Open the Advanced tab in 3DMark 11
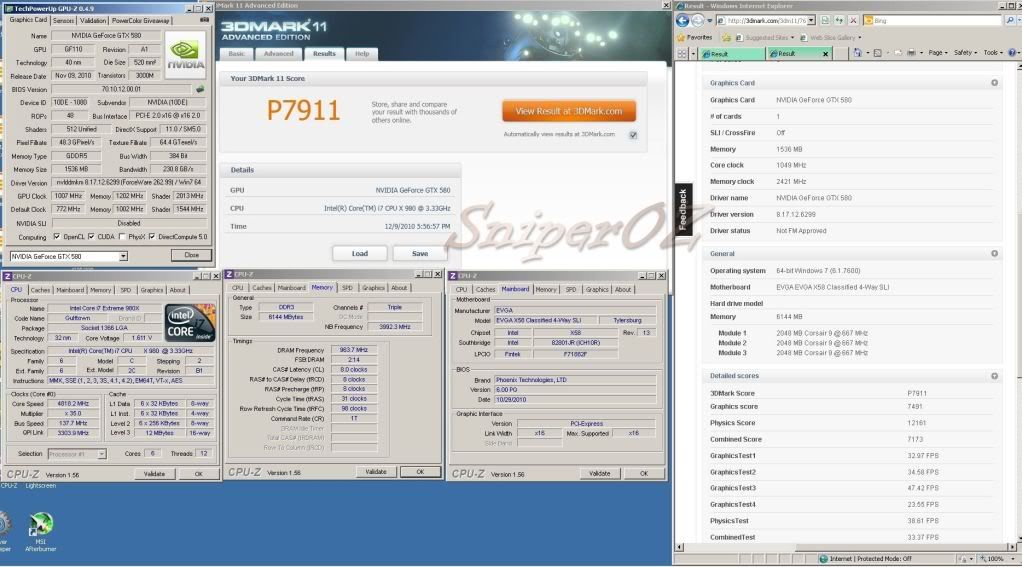1022x567 pixels. pos(278,53)
